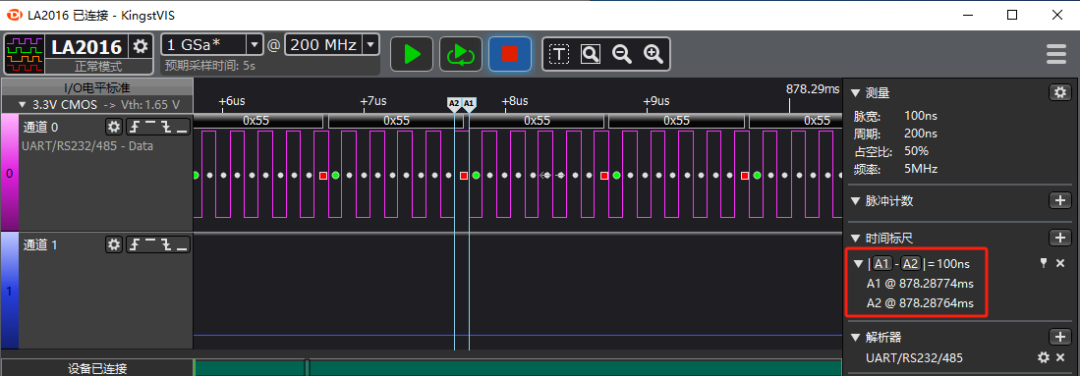This screenshot has height=376, width=1080.
Task: Pin the A1-A2 marker pair
Action: point(1043,263)
